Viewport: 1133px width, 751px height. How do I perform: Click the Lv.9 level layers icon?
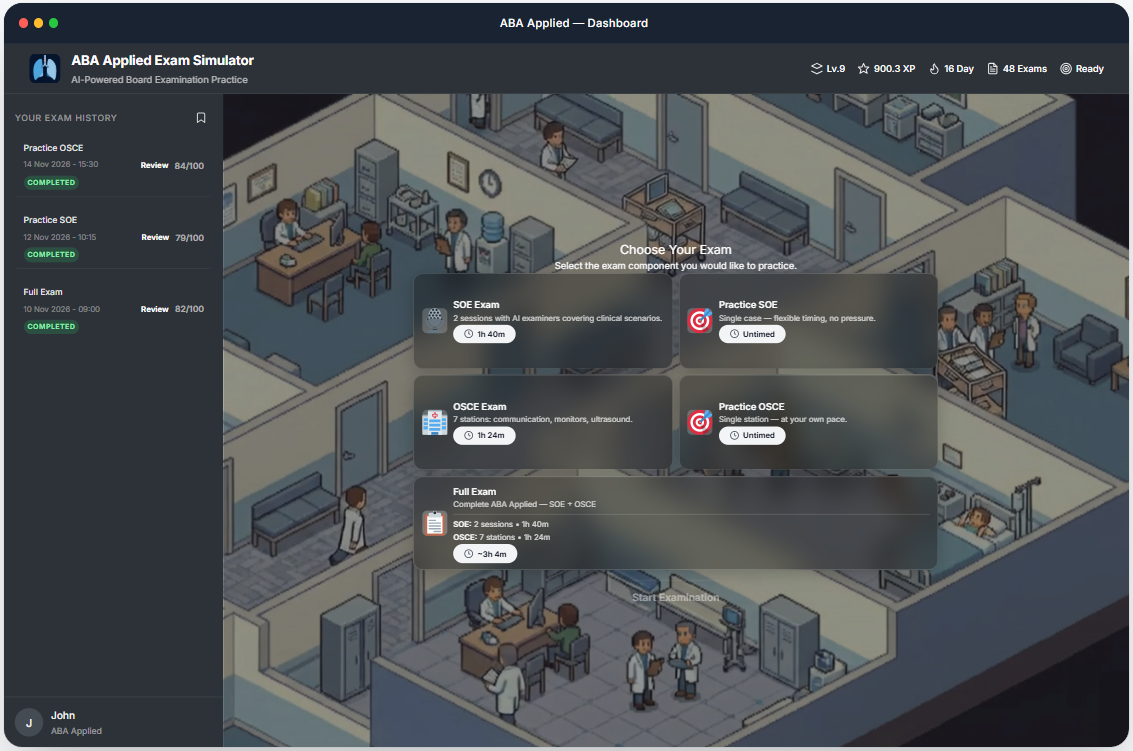point(816,69)
